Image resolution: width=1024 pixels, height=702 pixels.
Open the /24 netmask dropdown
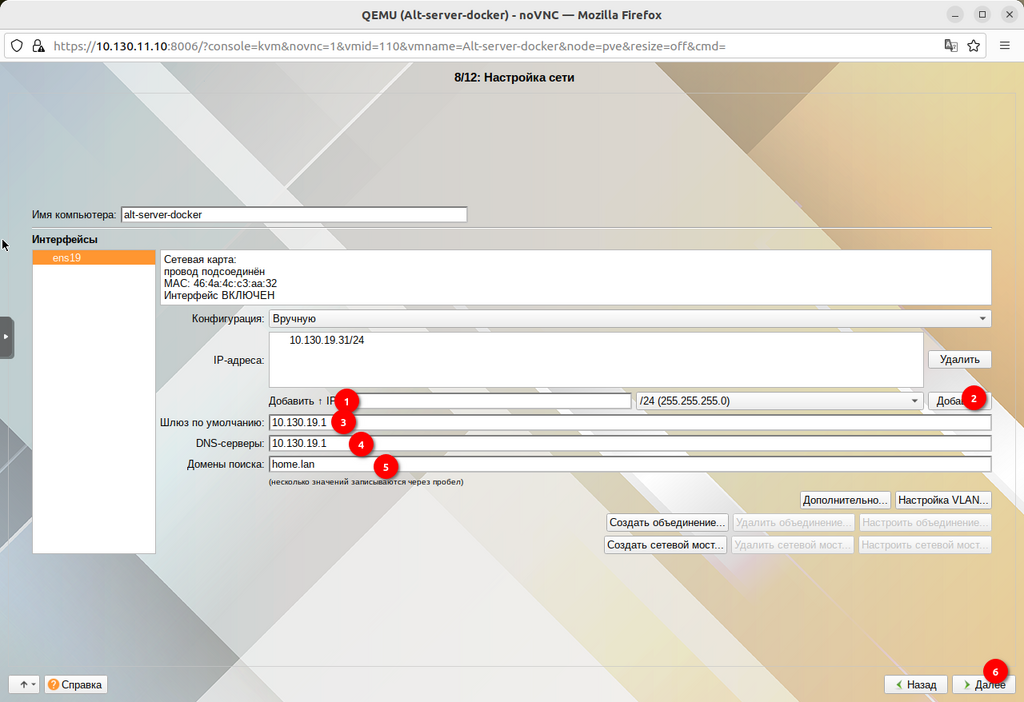(779, 401)
